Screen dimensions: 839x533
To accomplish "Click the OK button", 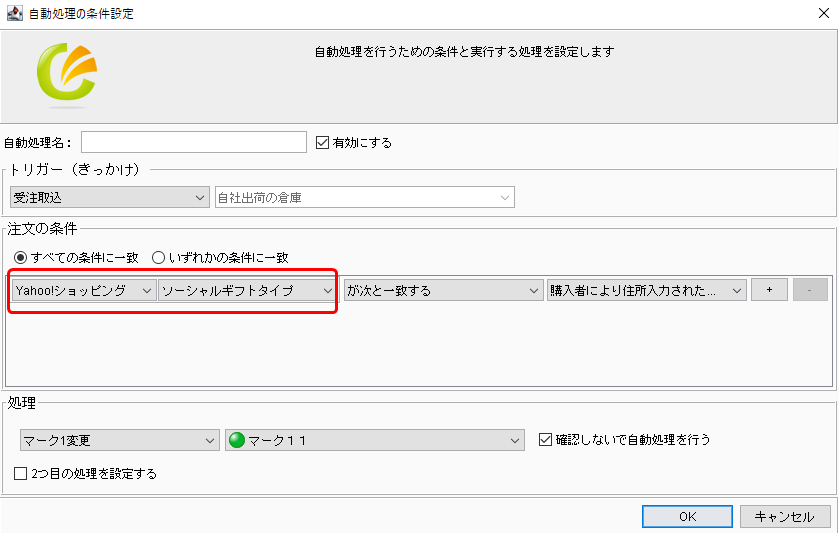I will coord(686,517).
